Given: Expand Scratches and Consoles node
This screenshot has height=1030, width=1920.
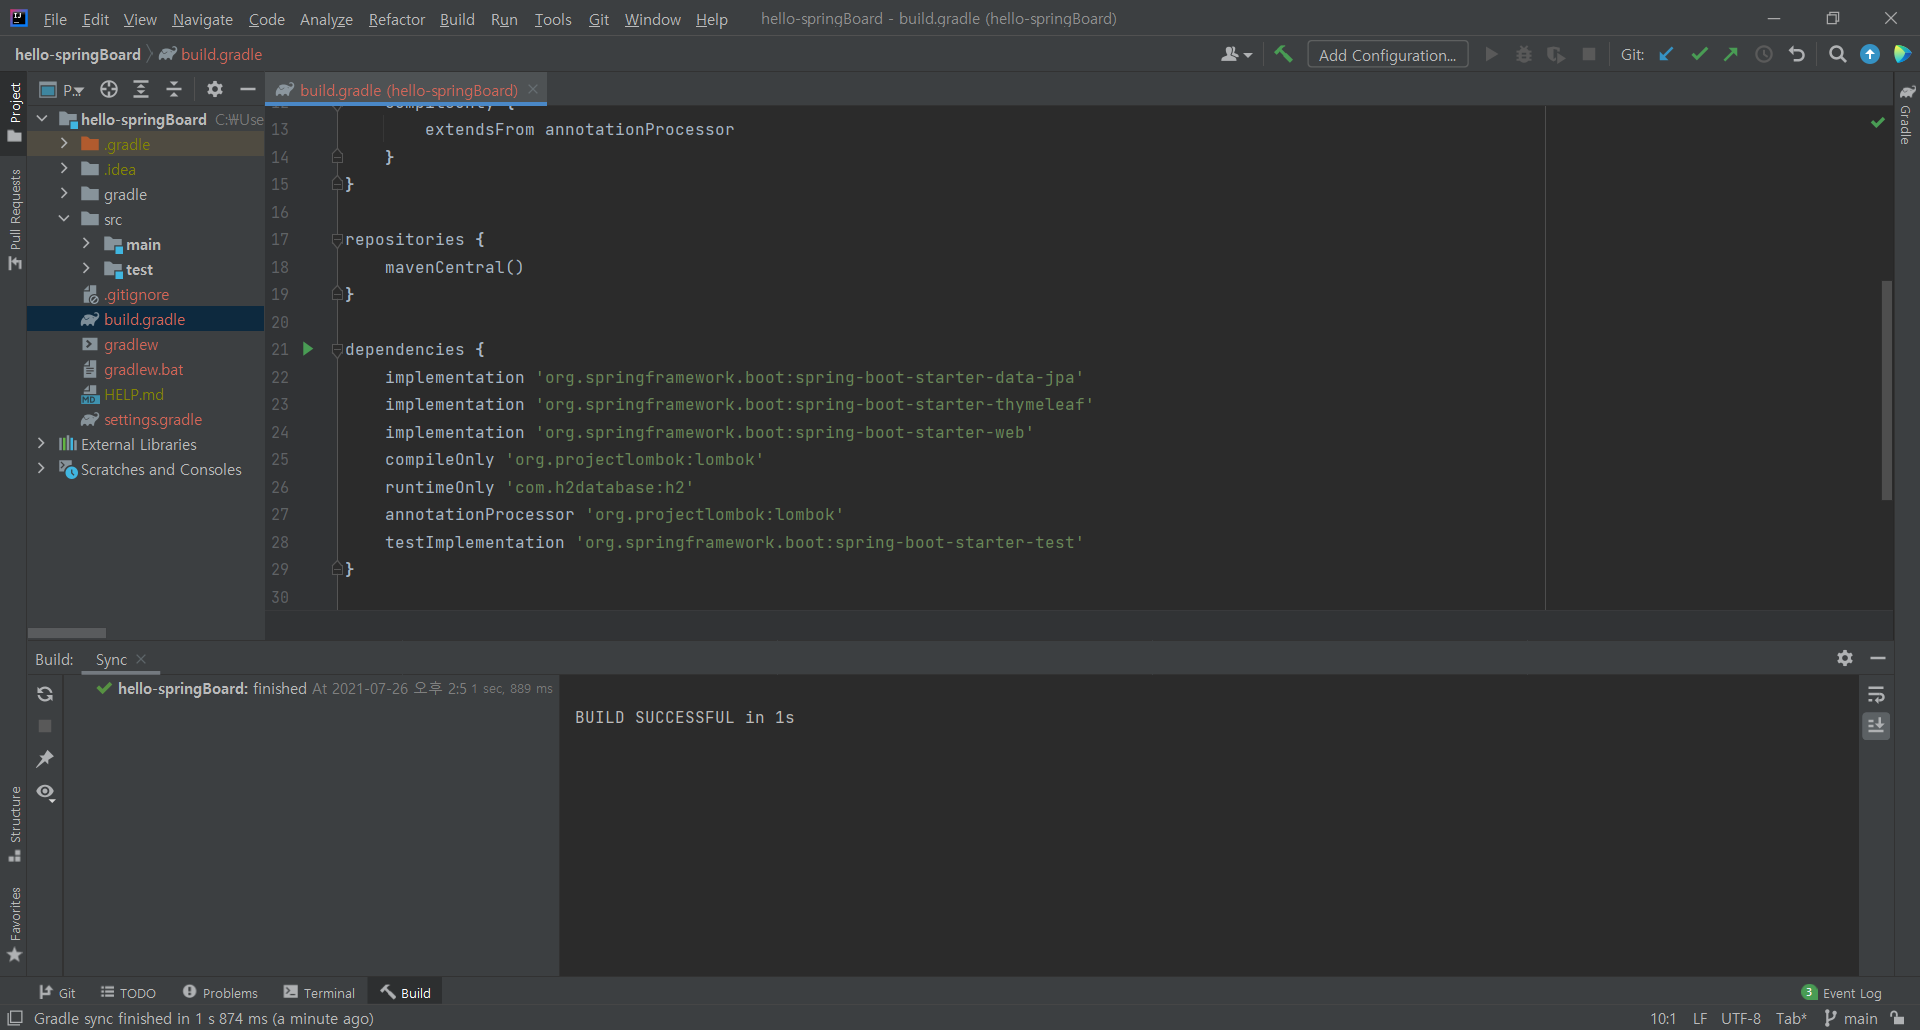Looking at the screenshot, I should (41, 469).
